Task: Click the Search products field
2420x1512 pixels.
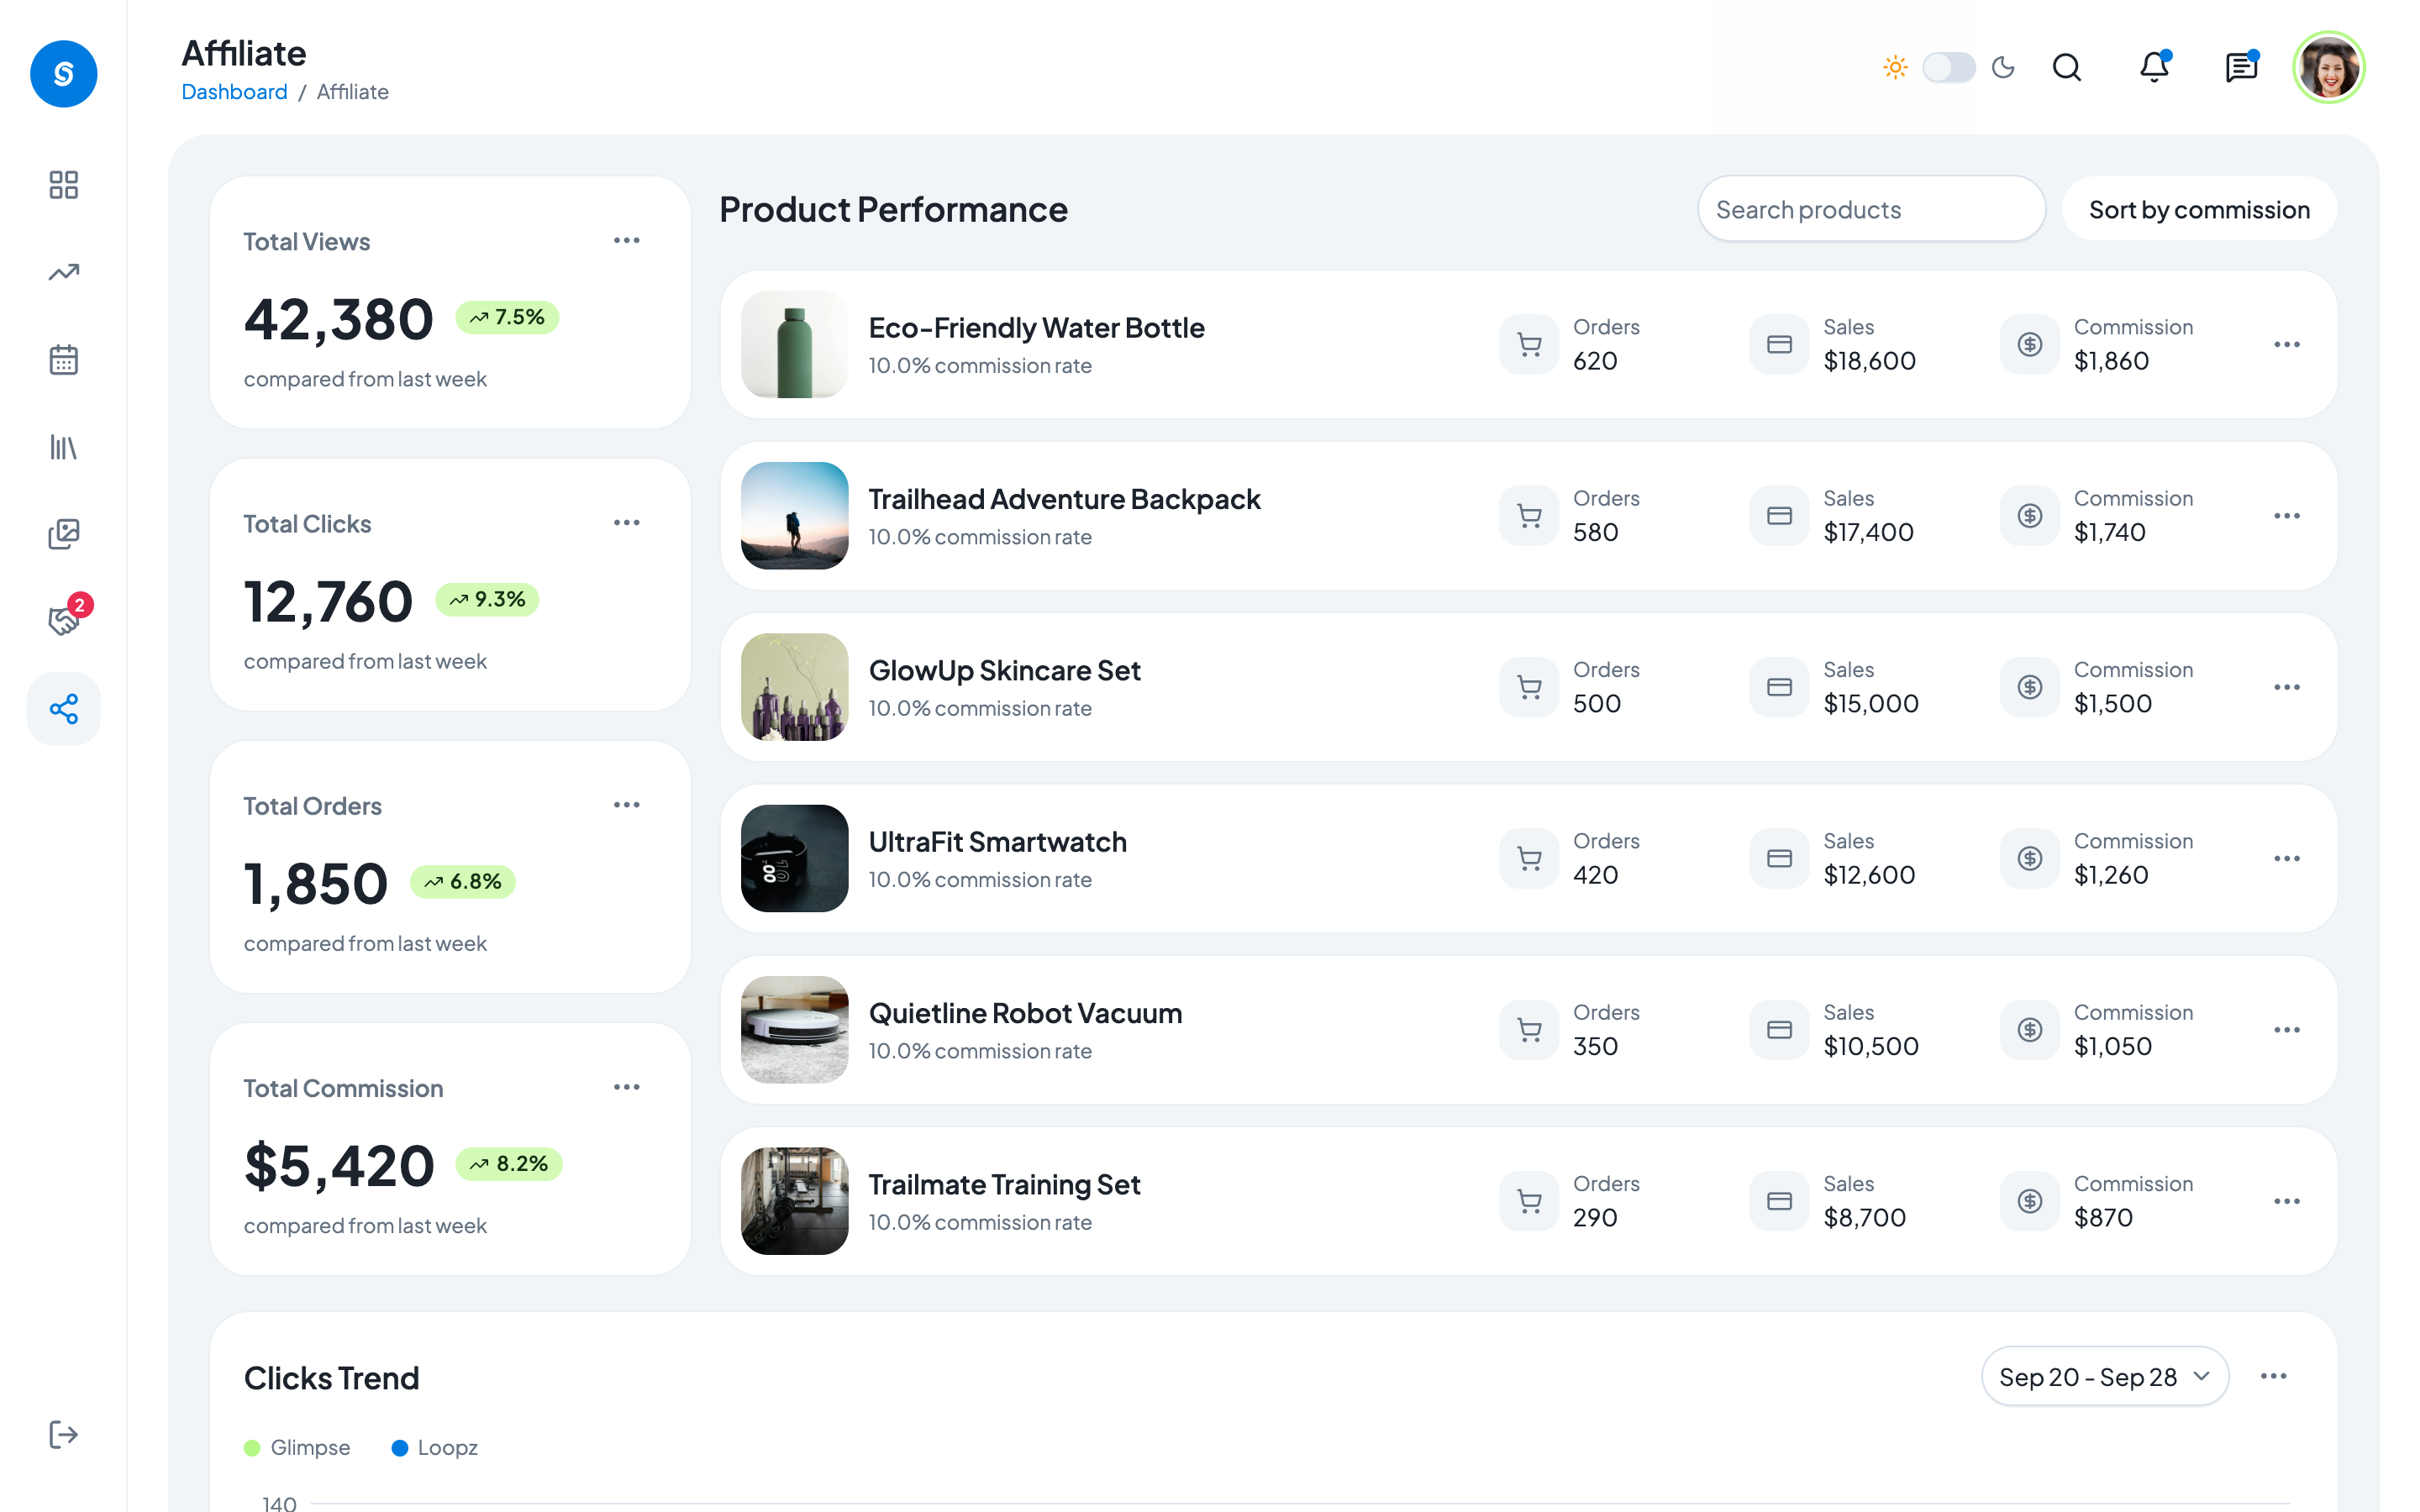Action: (x=1871, y=209)
